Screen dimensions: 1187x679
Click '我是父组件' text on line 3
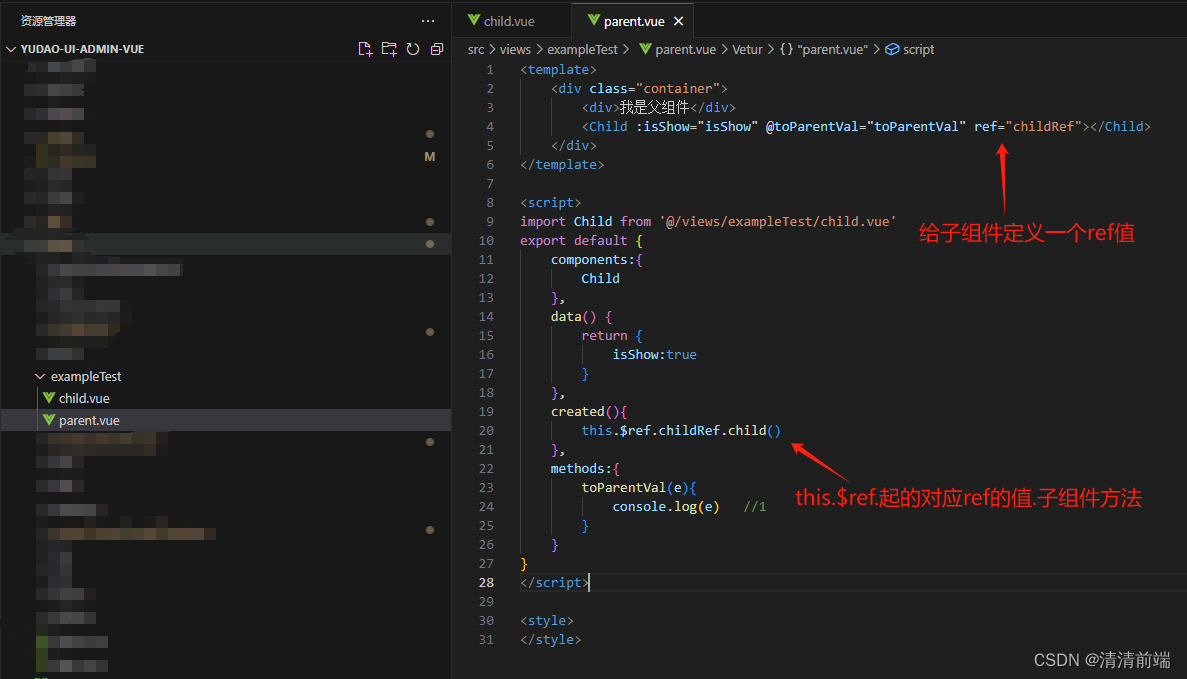click(654, 107)
